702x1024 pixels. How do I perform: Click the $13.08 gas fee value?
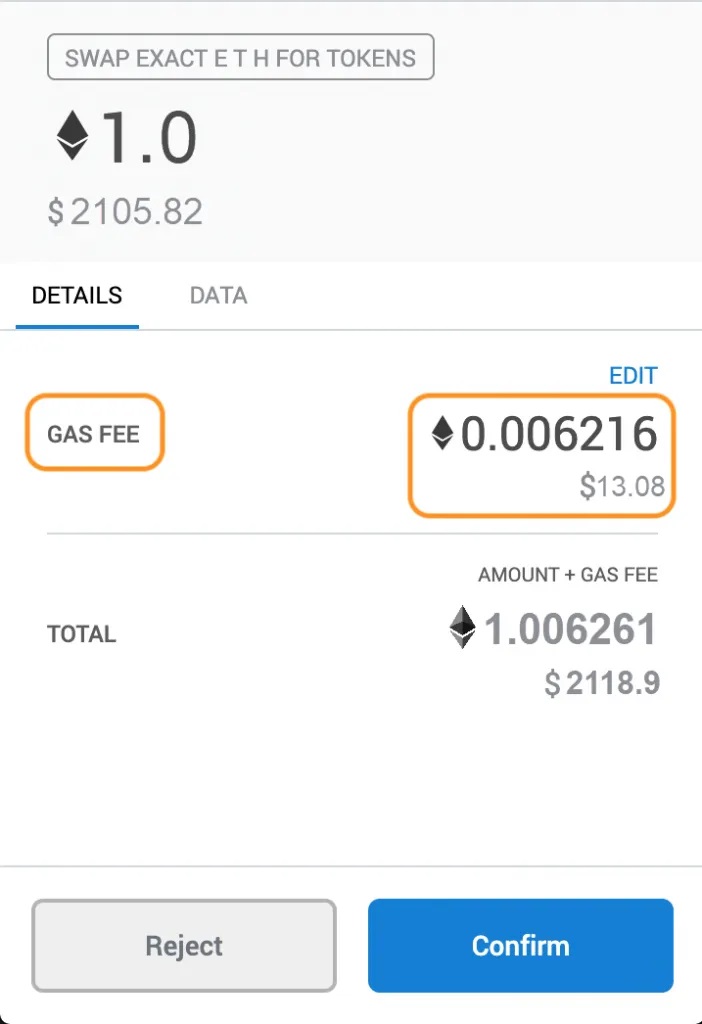[x=622, y=486]
